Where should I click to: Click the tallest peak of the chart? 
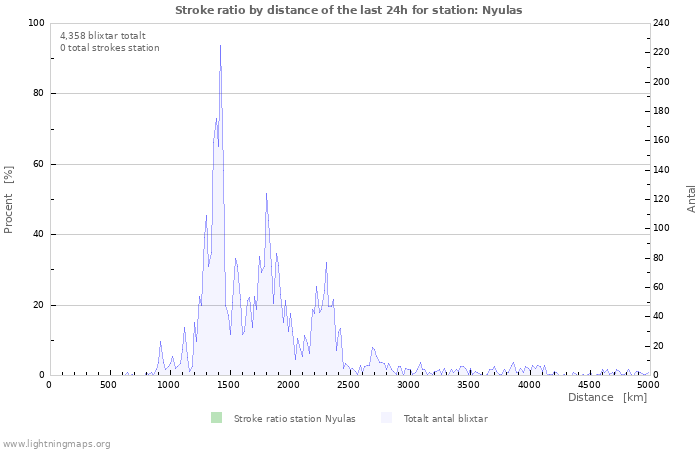point(220,46)
